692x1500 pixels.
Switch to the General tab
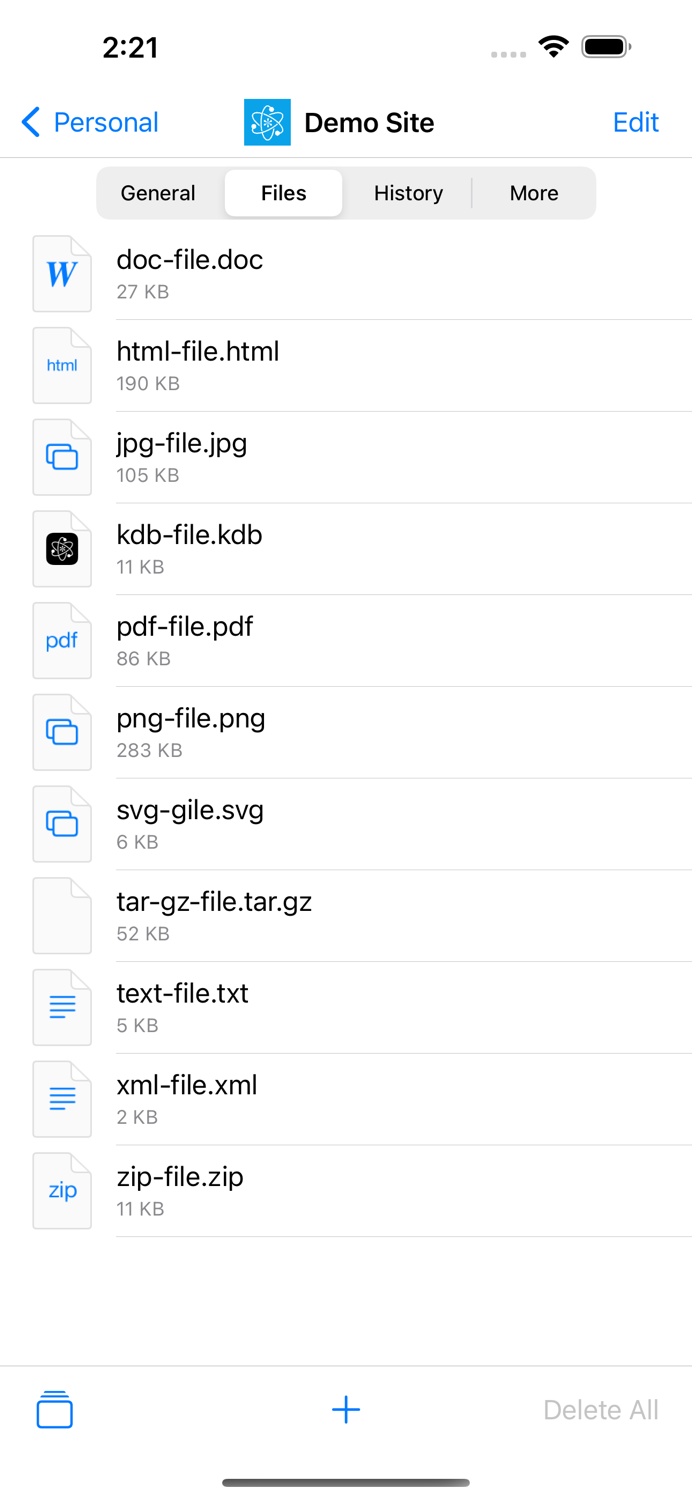(x=158, y=193)
